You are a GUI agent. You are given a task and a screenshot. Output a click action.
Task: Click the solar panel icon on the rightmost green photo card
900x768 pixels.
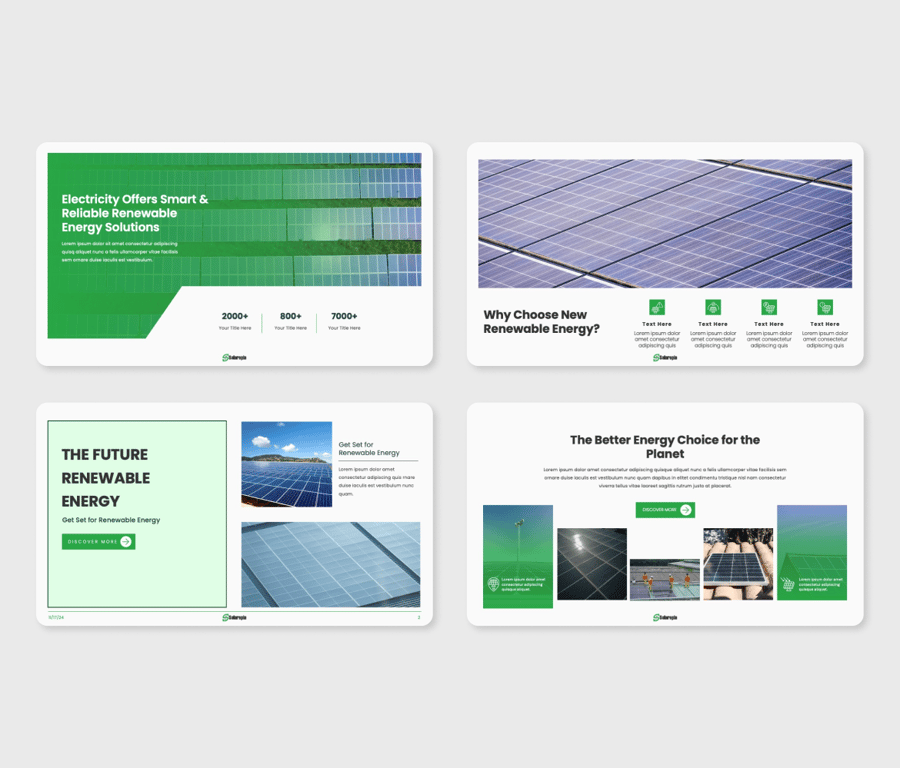[788, 585]
